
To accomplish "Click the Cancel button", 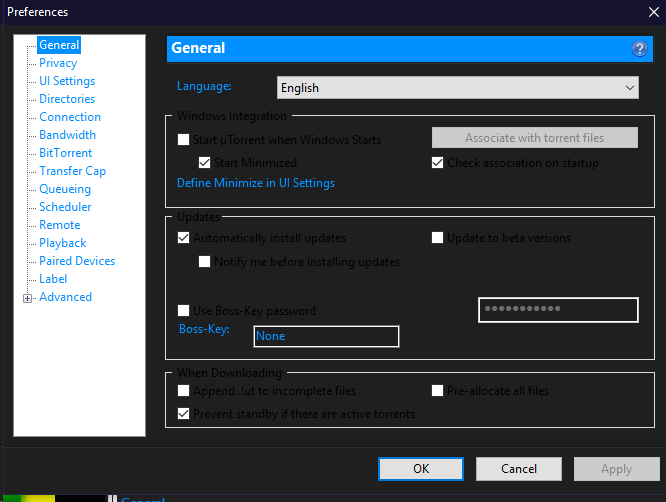I will pyautogui.click(x=519, y=469).
